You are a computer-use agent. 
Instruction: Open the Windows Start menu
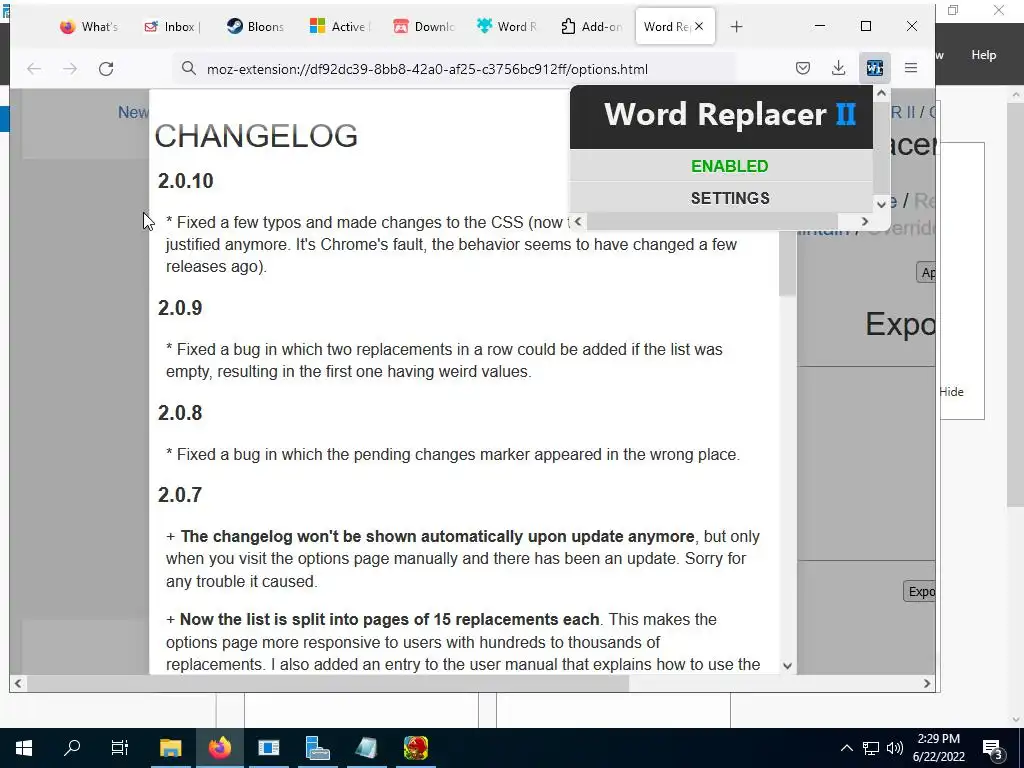[x=24, y=748]
